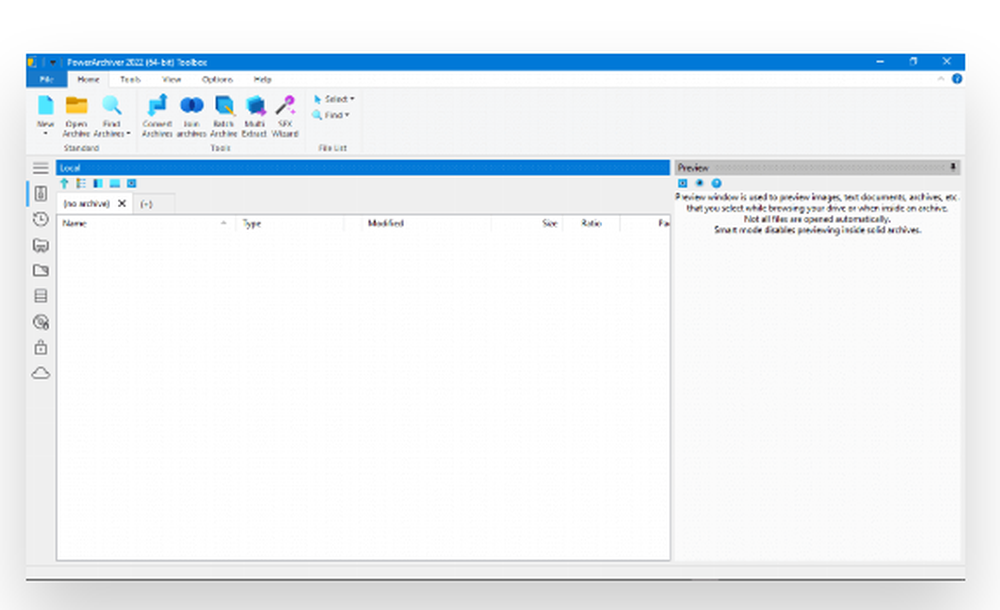Select the archive icon in left sidebar
The width and height of the screenshot is (1000, 610).
[41, 193]
